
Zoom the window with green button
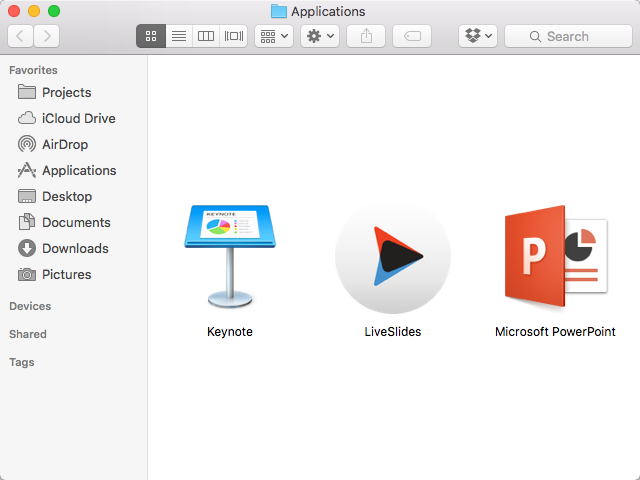[x=54, y=11]
